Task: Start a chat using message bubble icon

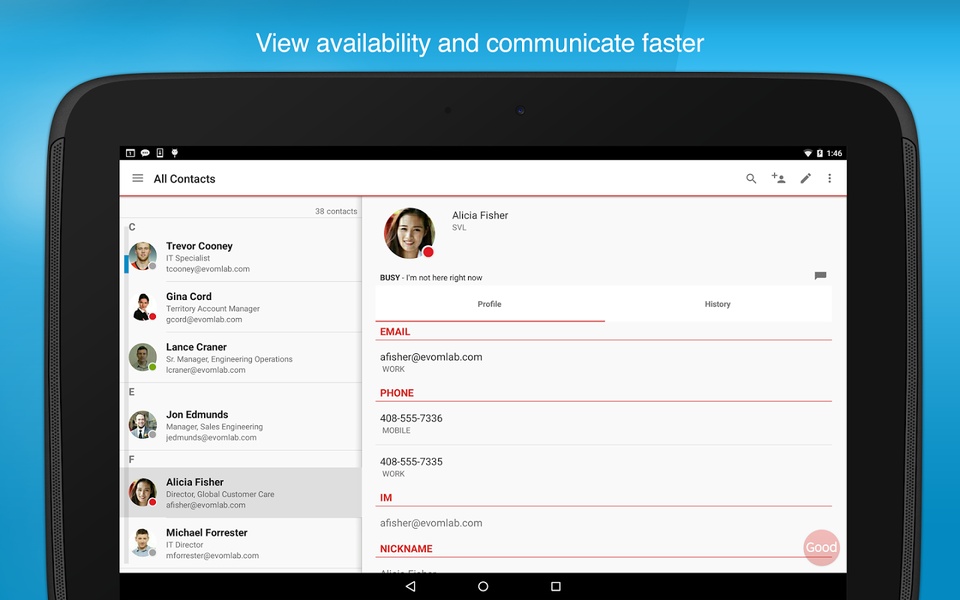Action: [820, 276]
